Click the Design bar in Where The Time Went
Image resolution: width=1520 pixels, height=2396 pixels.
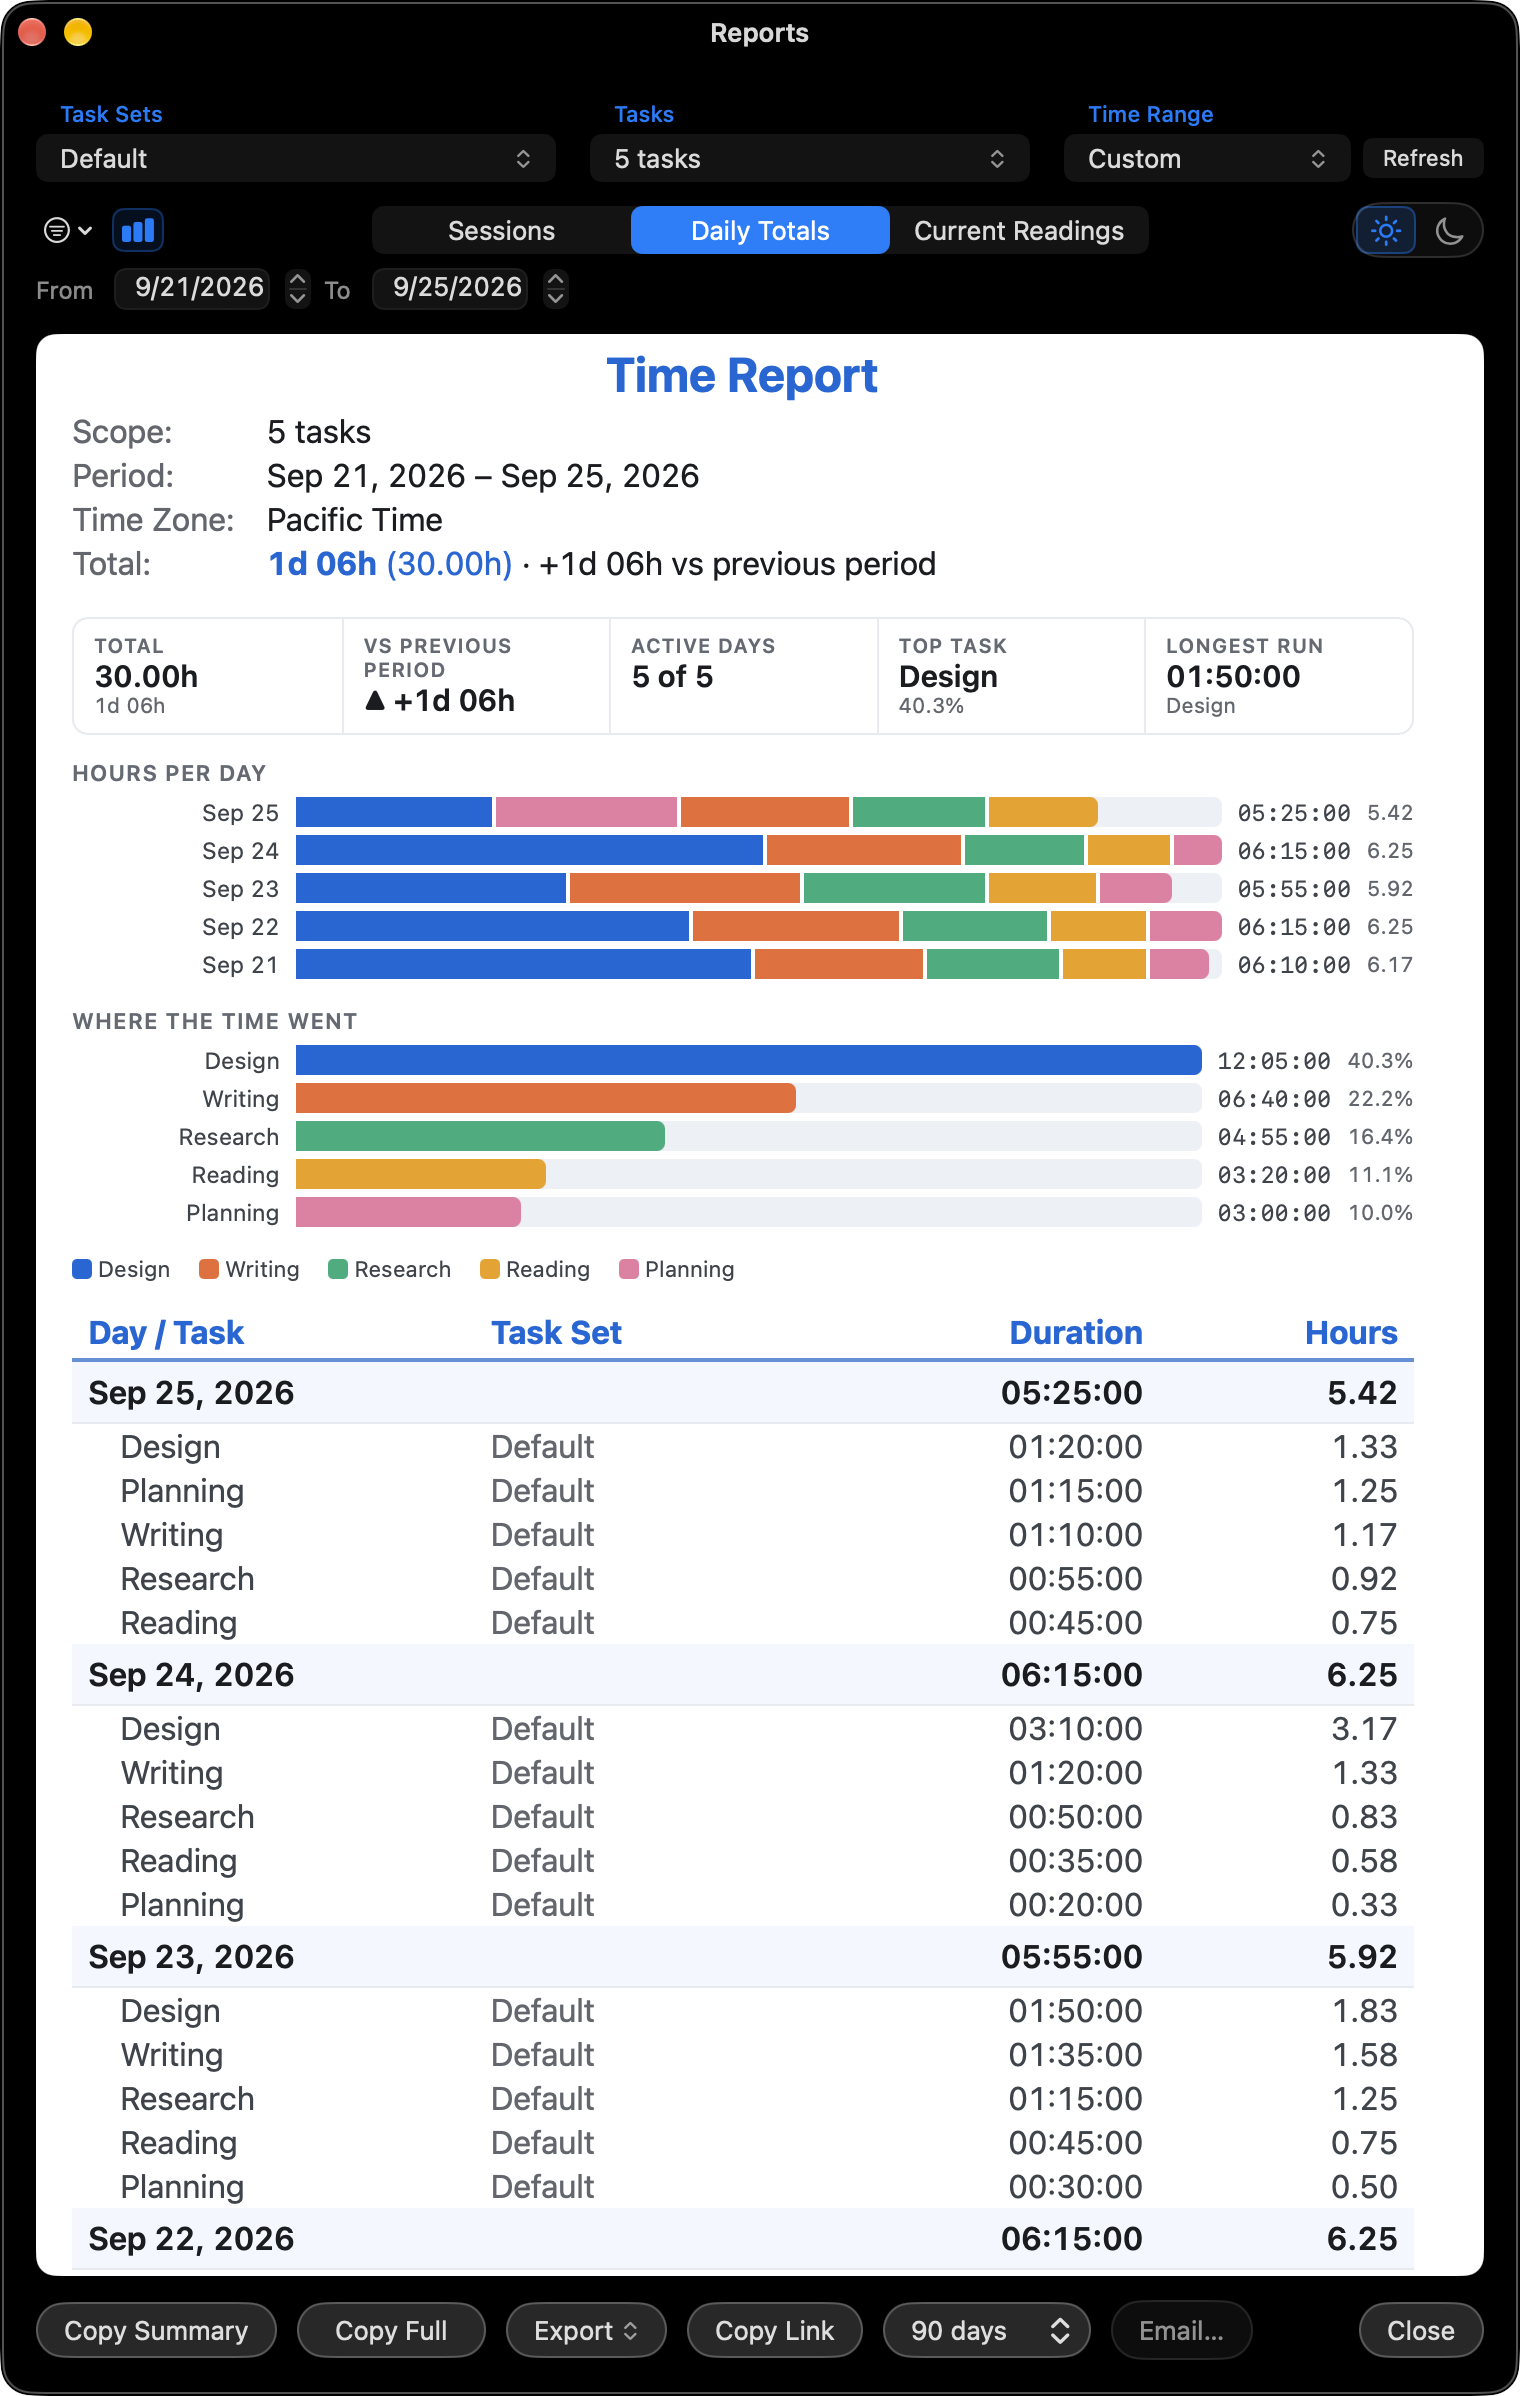coord(749,1060)
